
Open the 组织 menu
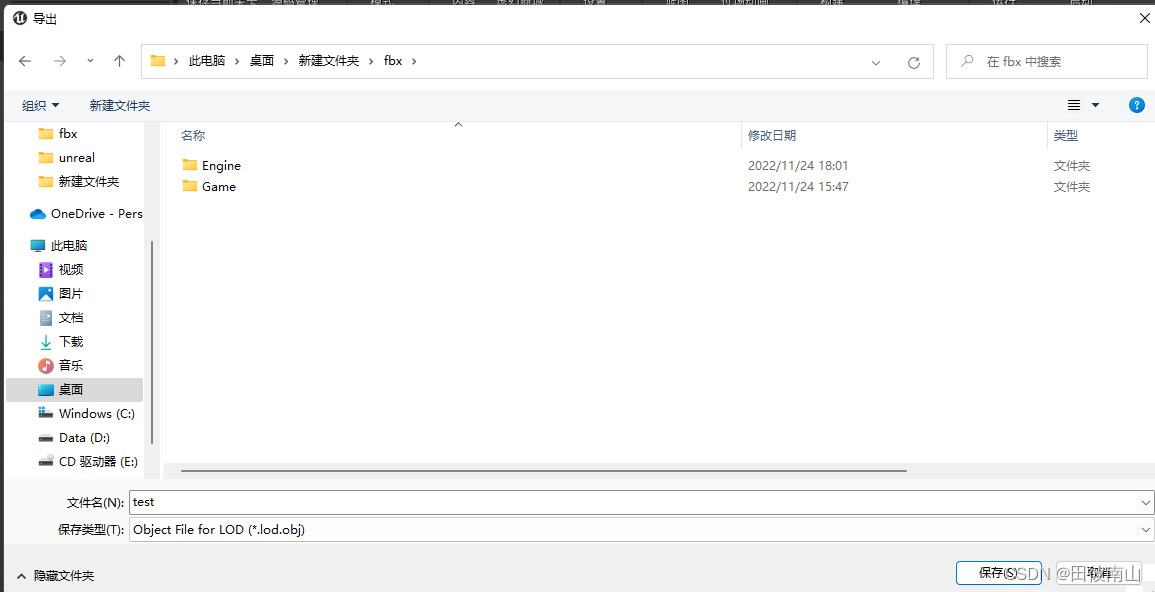coord(41,106)
